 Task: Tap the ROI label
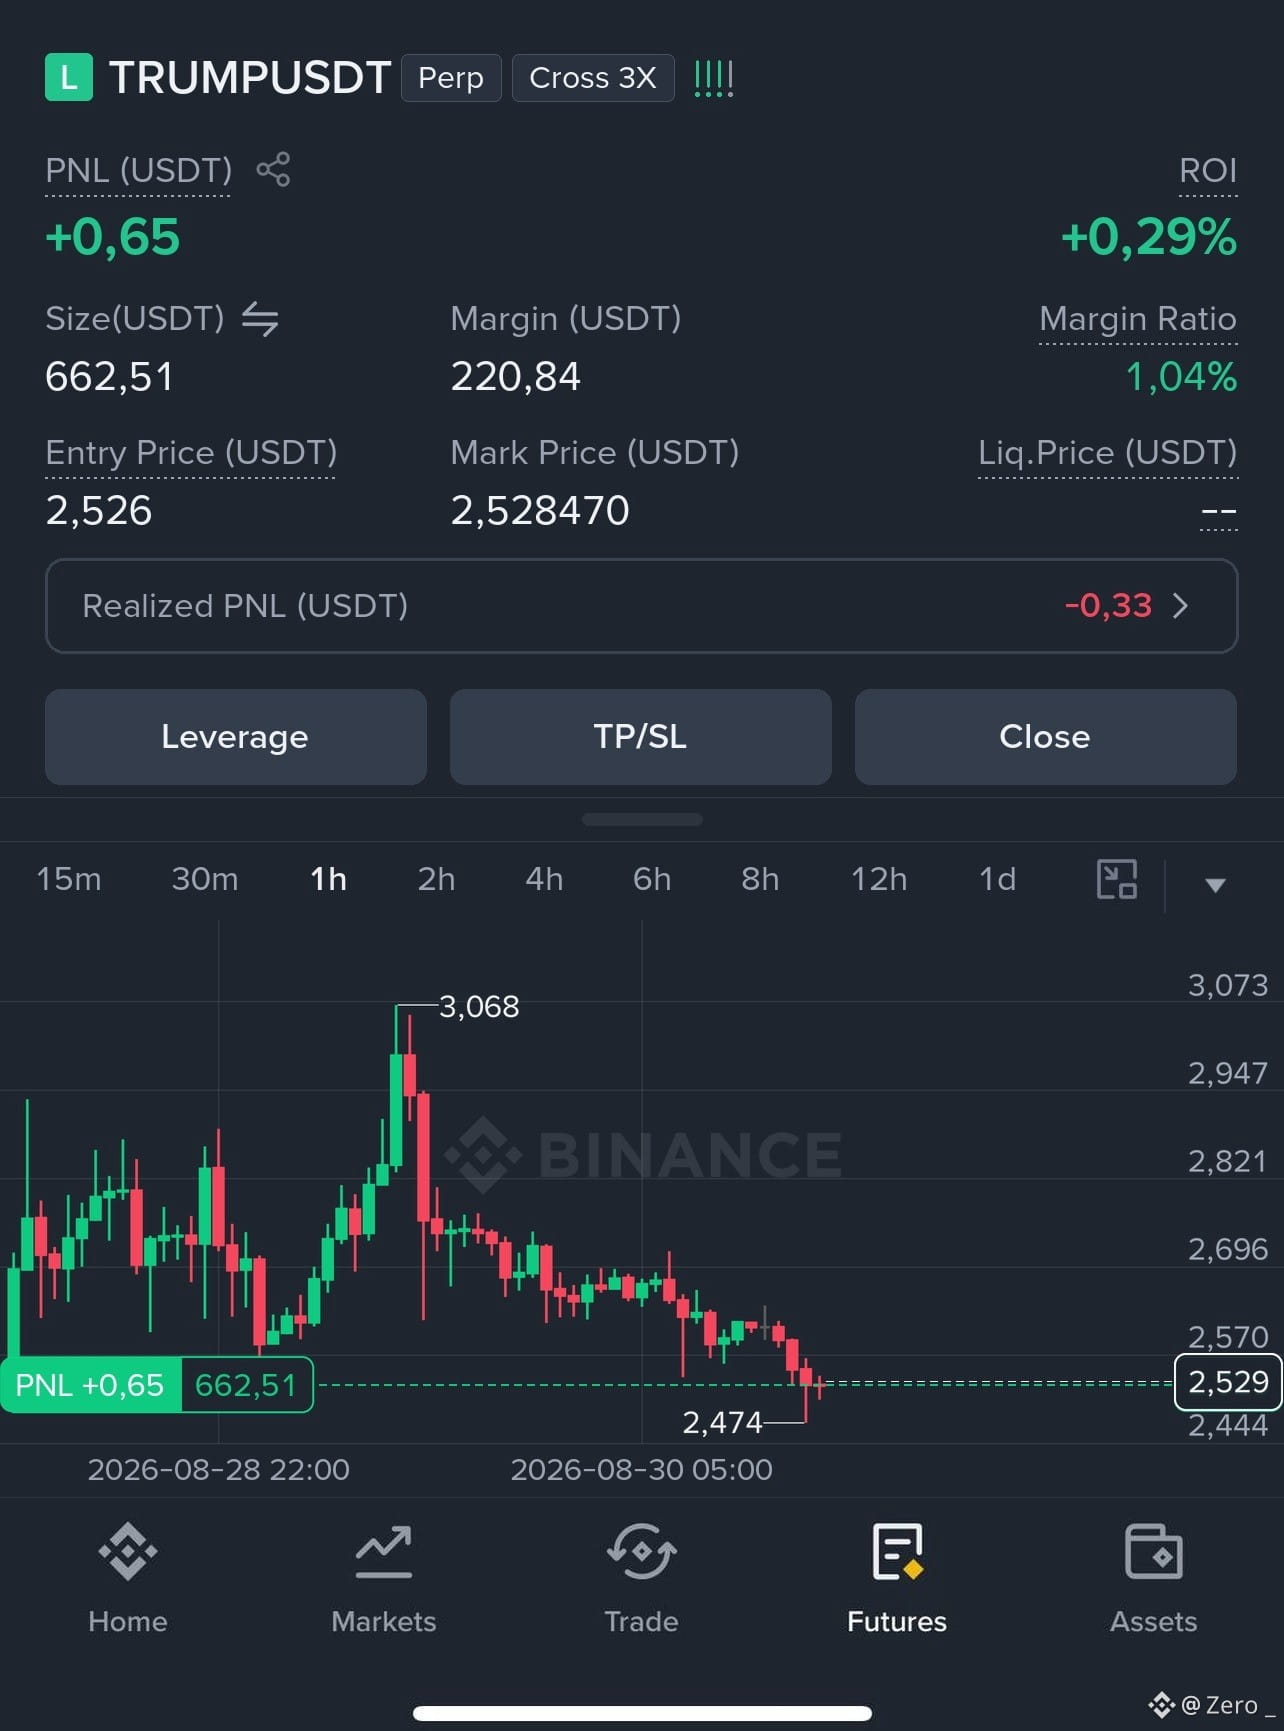1208,171
